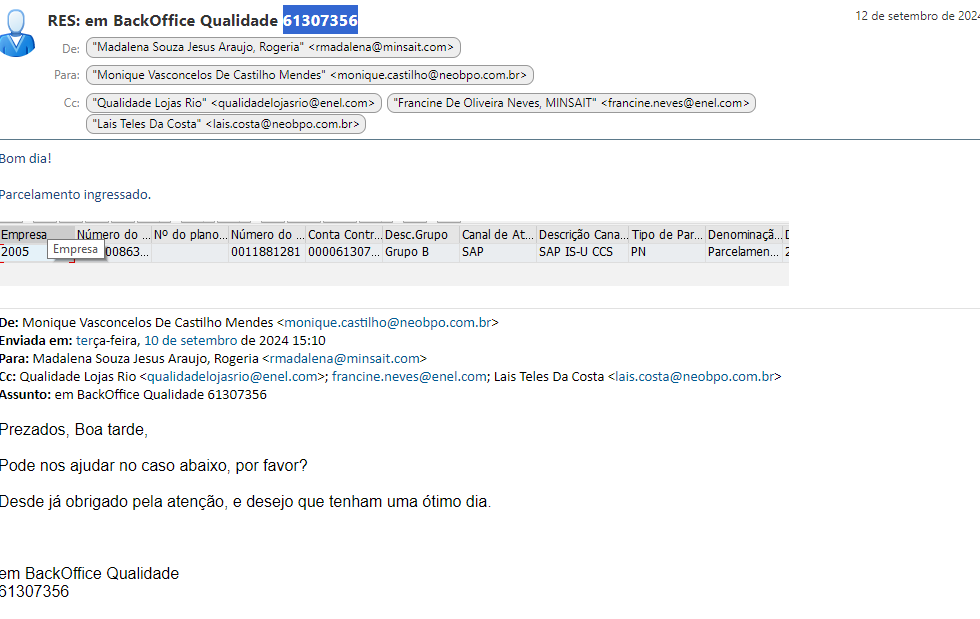This screenshot has height=619, width=980.
Task: Click the Descrição Cana... column header
Action: click(582, 234)
